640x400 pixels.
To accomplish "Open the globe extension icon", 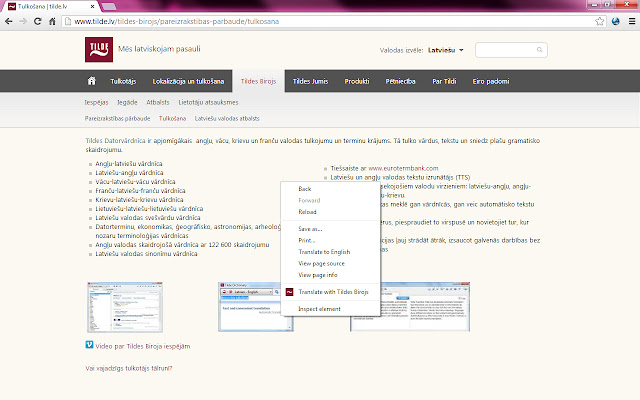I will (616, 21).
